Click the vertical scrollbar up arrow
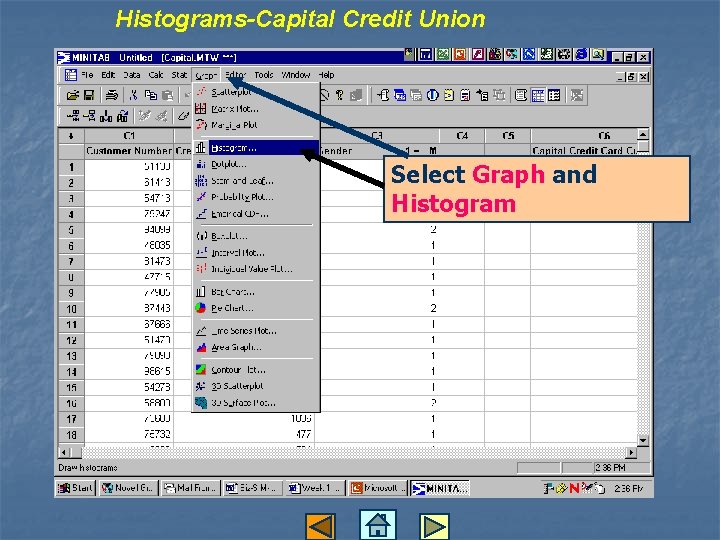This screenshot has width=720, height=540. coord(643,135)
